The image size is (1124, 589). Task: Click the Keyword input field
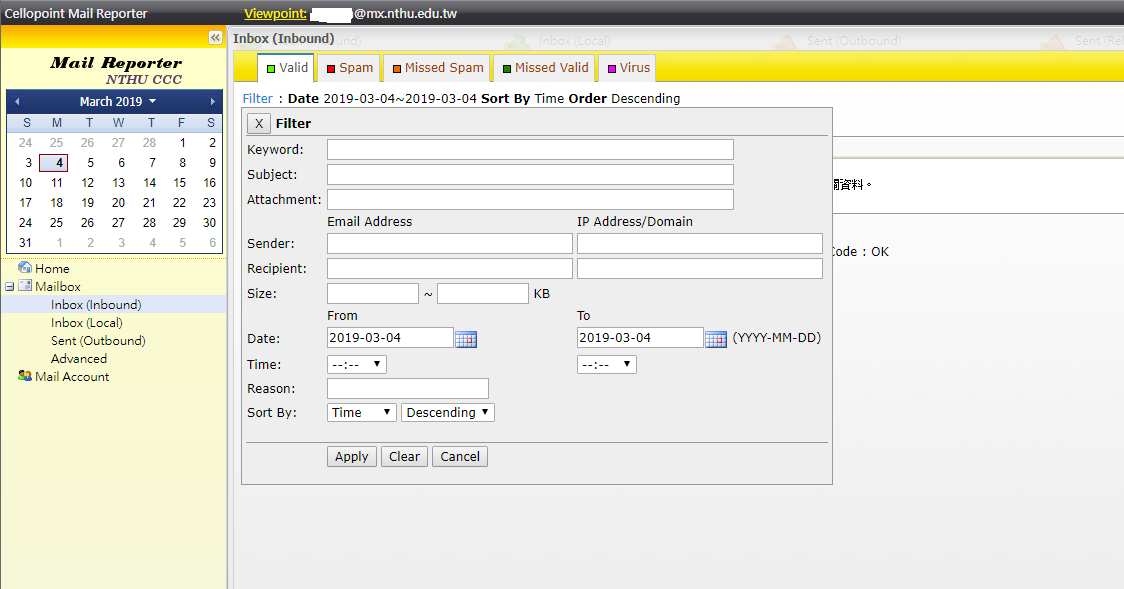point(530,150)
